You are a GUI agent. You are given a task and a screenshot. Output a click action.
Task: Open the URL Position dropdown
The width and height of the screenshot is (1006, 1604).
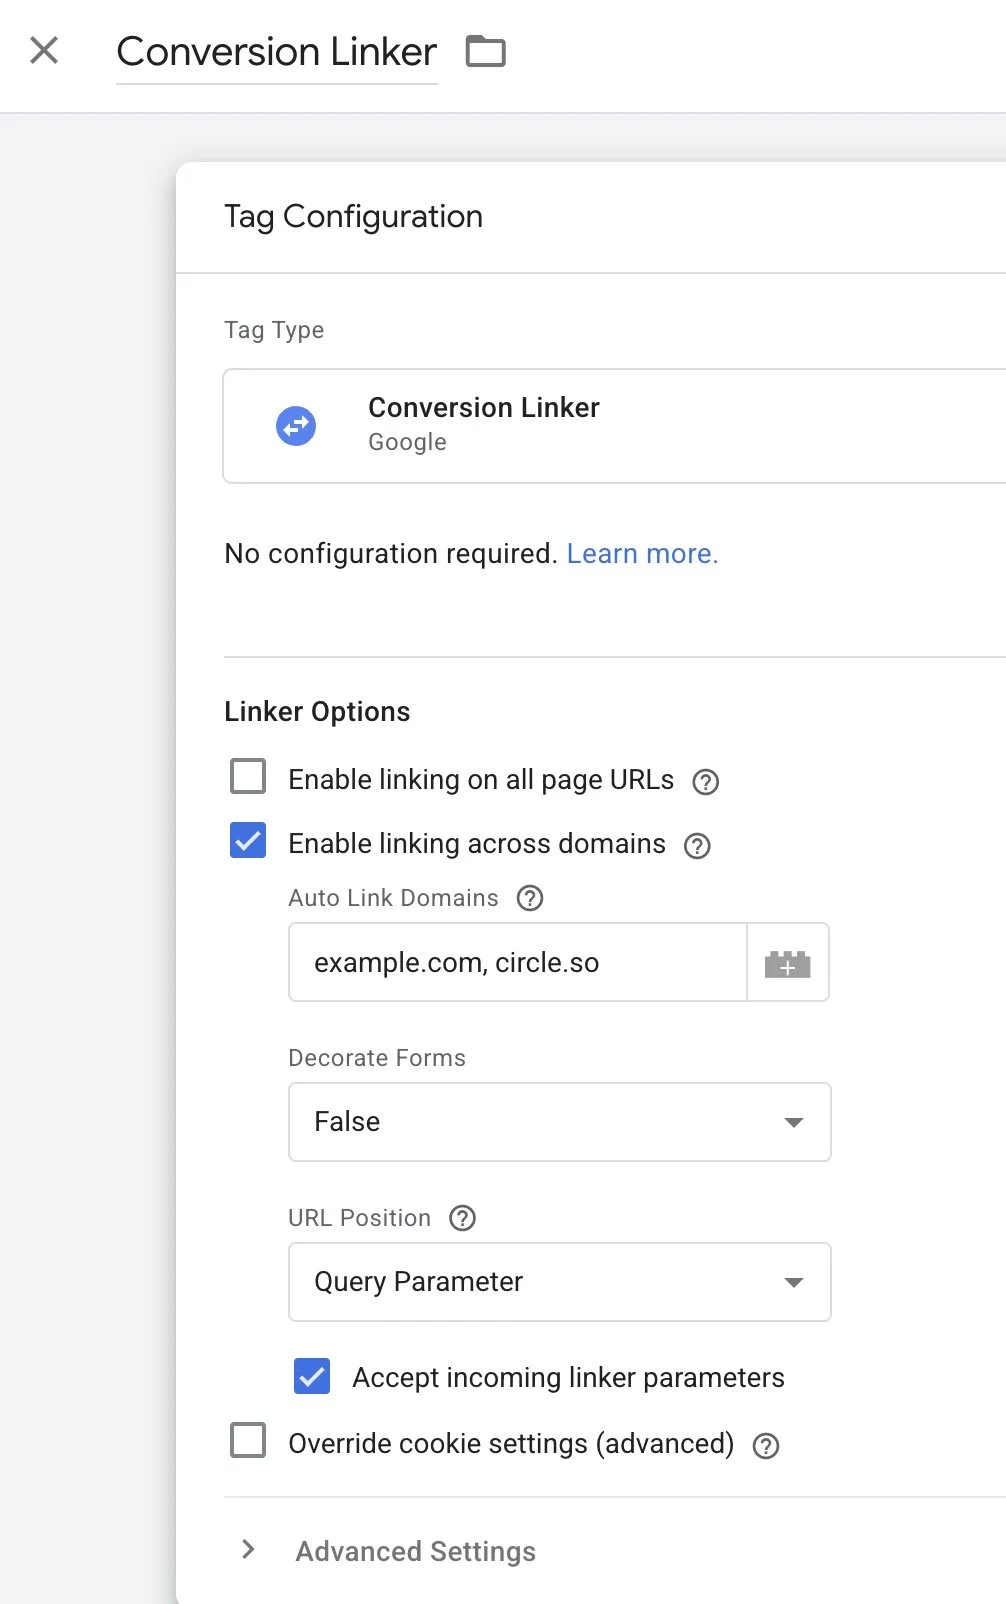(x=559, y=1282)
